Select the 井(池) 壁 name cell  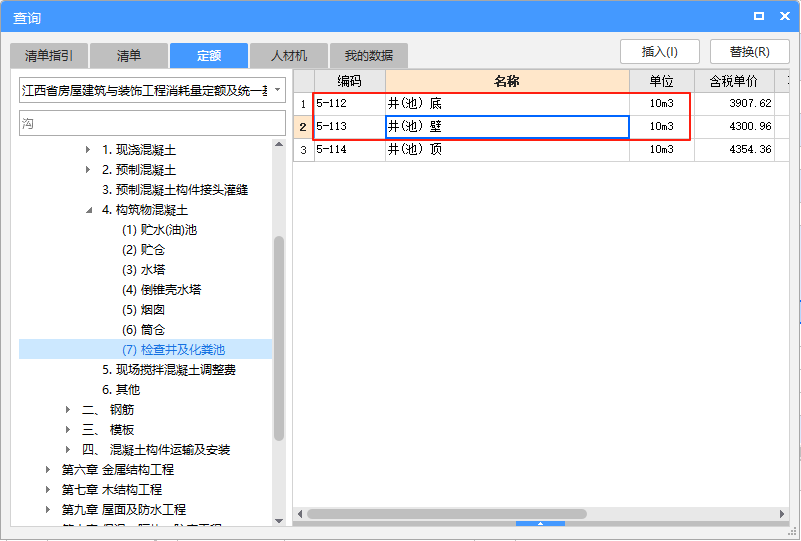click(507, 127)
